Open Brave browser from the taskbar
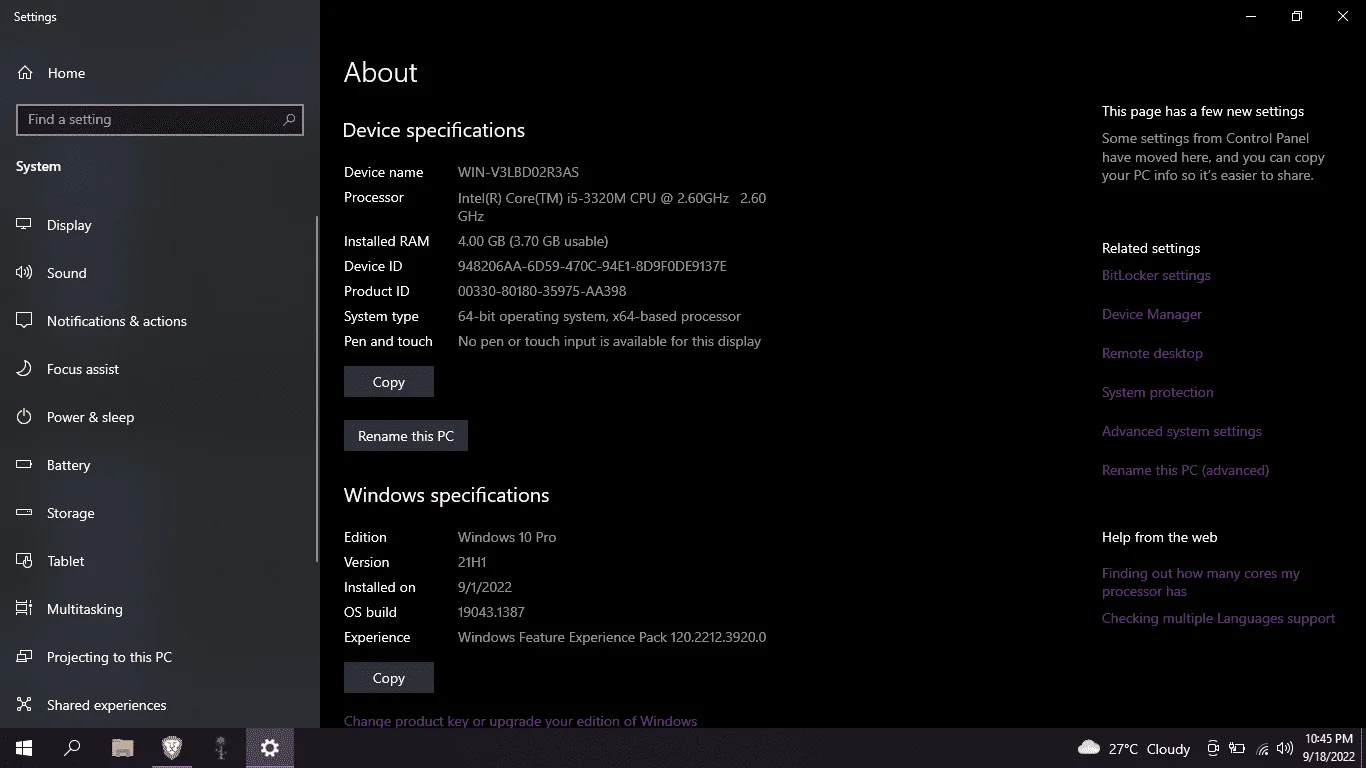This screenshot has height=768, width=1366. 172,748
